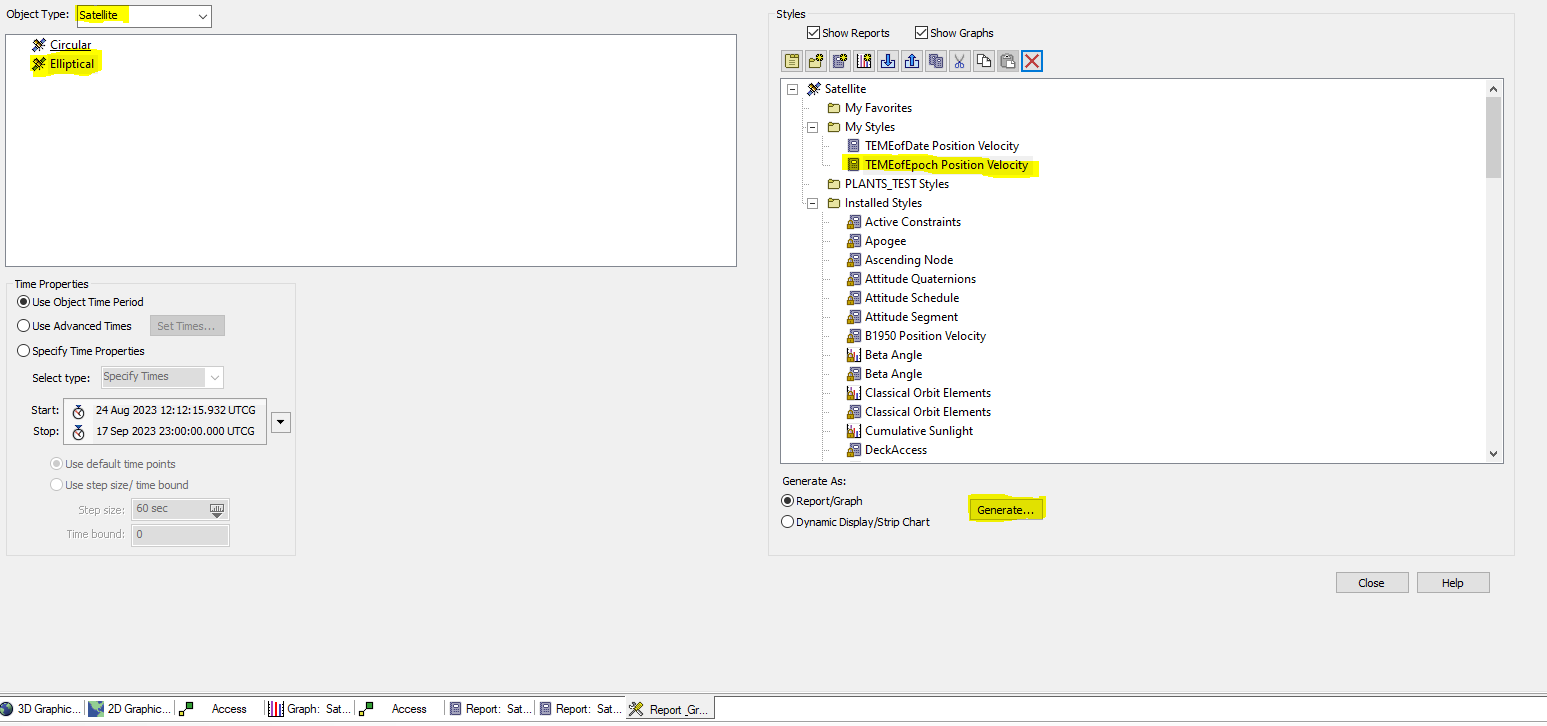Select the Elliptical satellite object
This screenshot has width=1547, height=726.
pyautogui.click(x=72, y=64)
